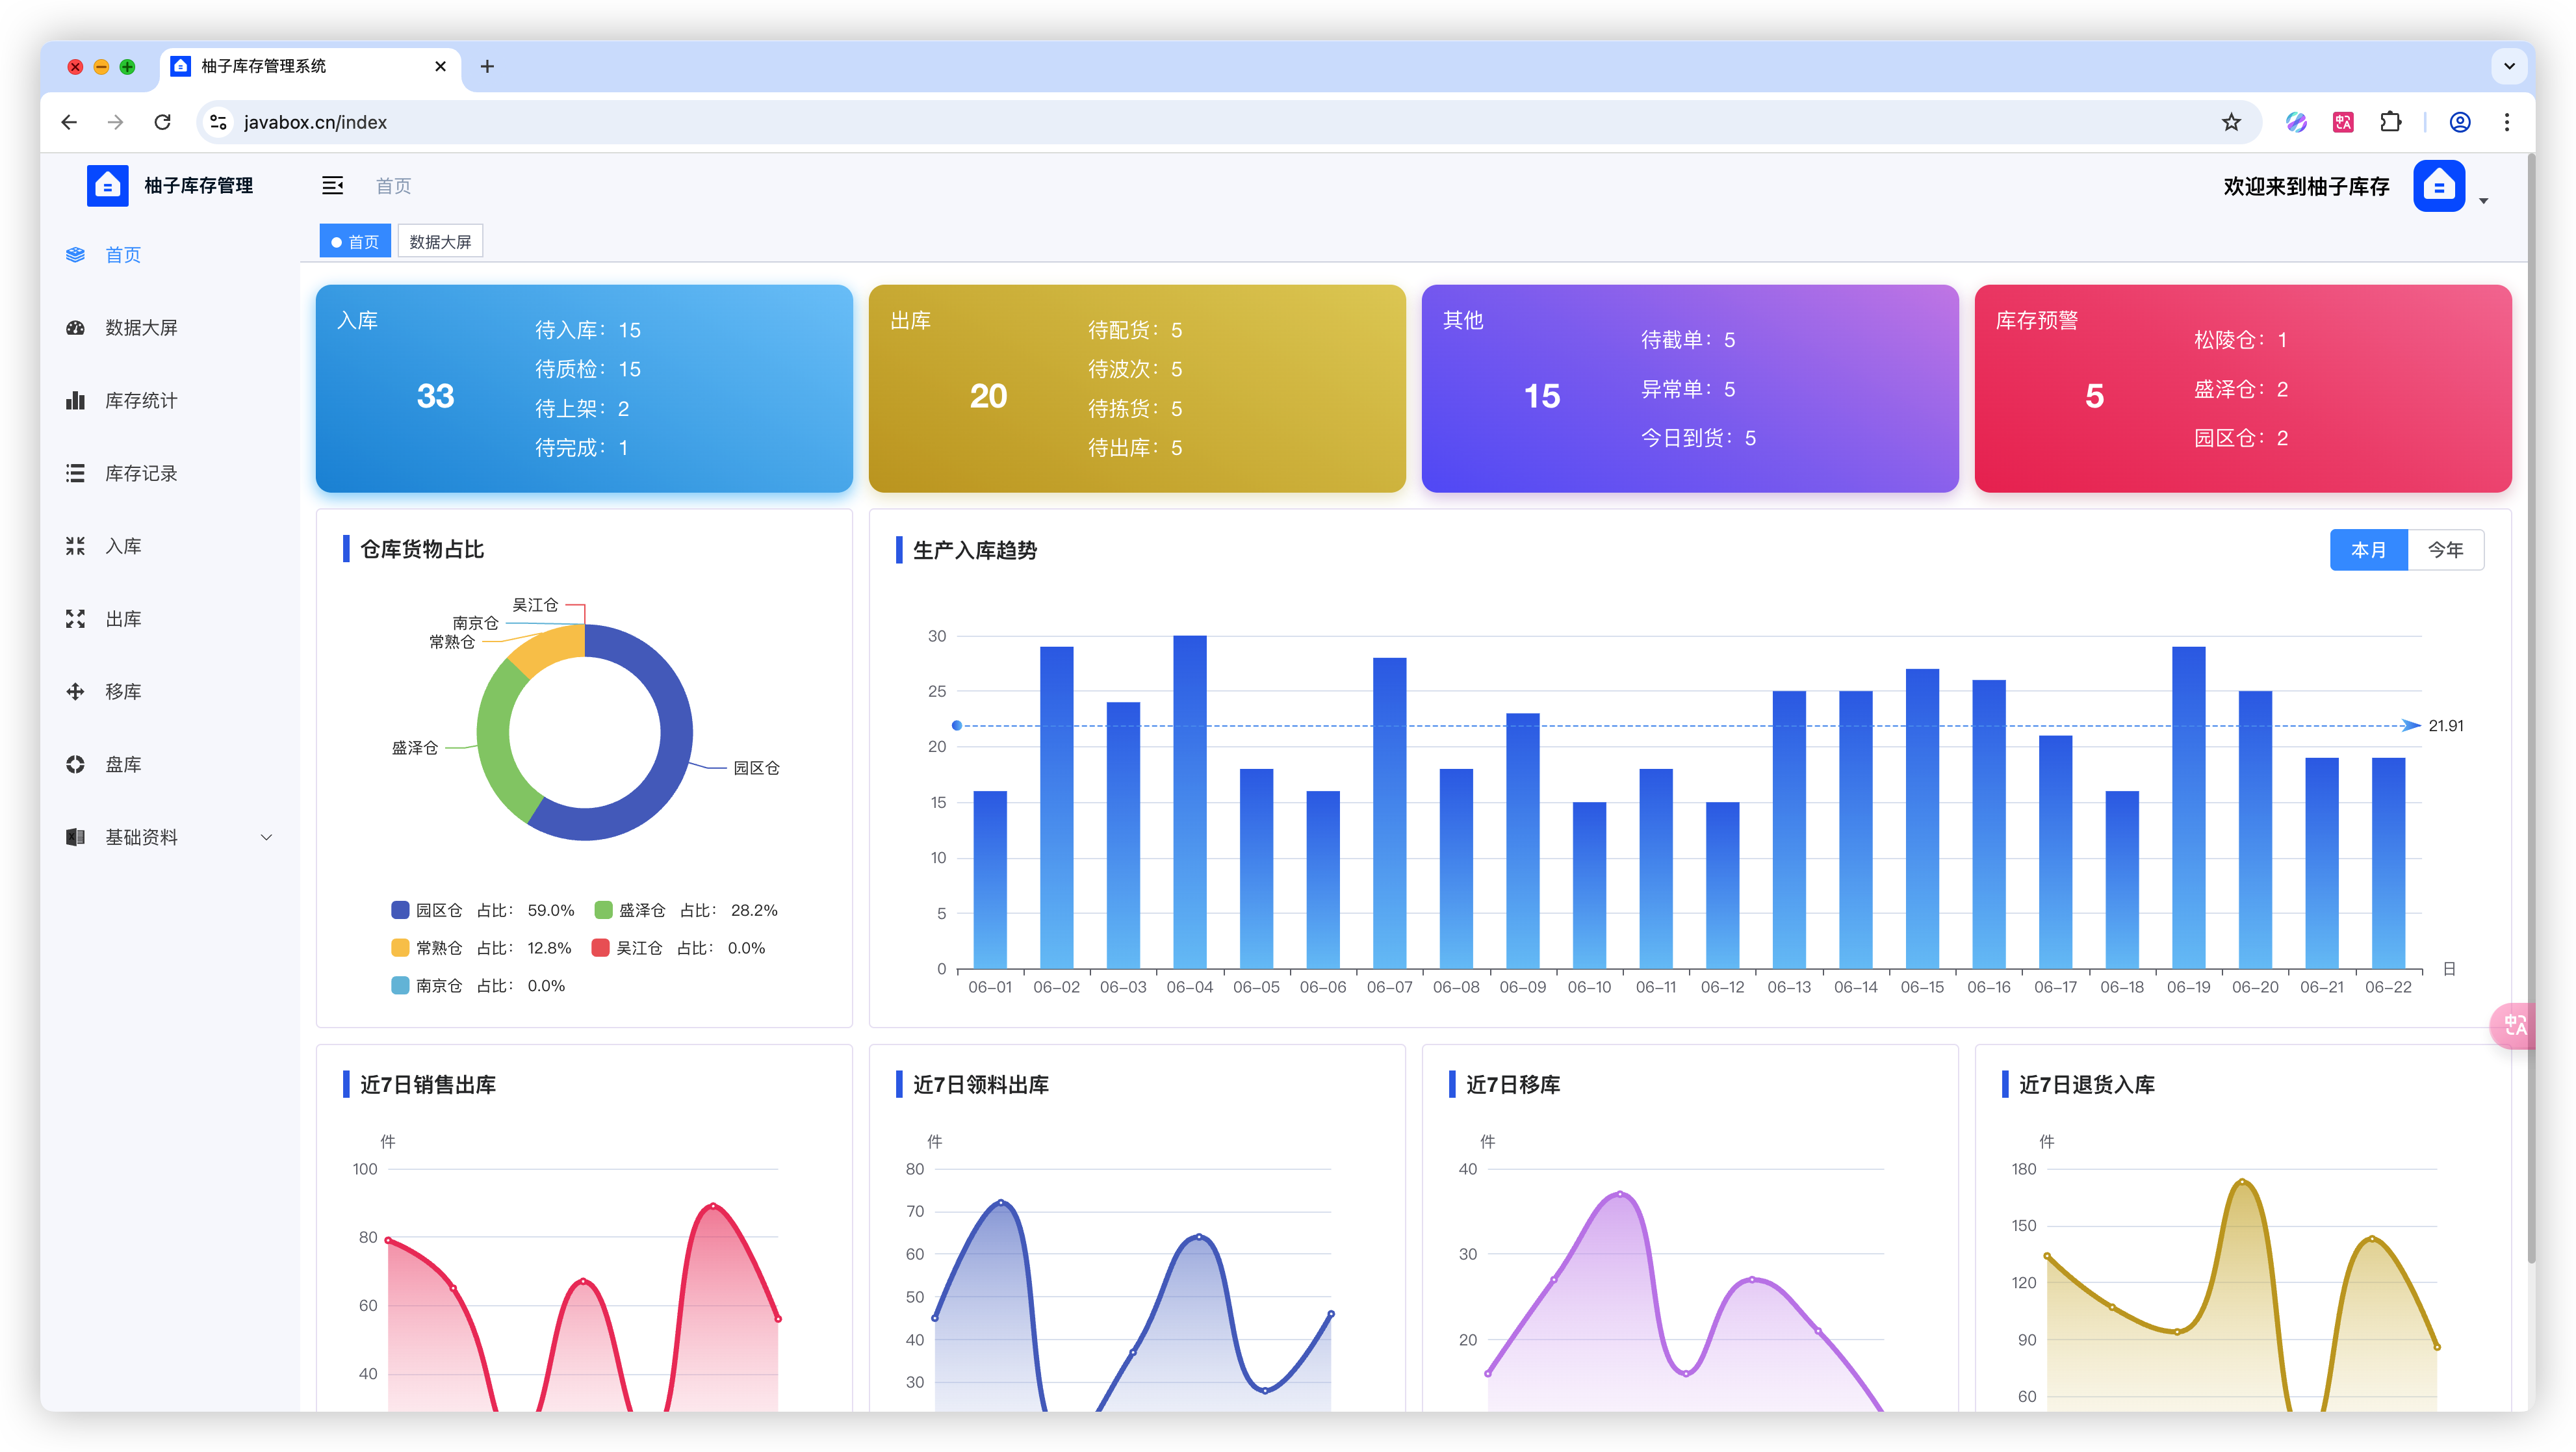The image size is (2576, 1452).
Task: Click the 库存统计 bar chart sidebar icon
Action: coord(75,401)
